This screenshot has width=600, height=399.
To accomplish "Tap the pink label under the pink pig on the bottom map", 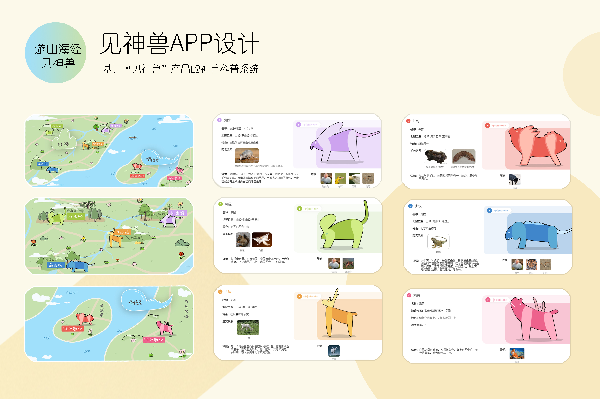I will click(x=153, y=340).
